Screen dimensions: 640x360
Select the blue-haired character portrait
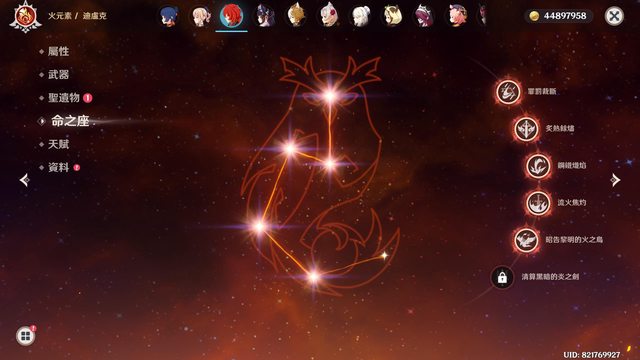click(169, 16)
